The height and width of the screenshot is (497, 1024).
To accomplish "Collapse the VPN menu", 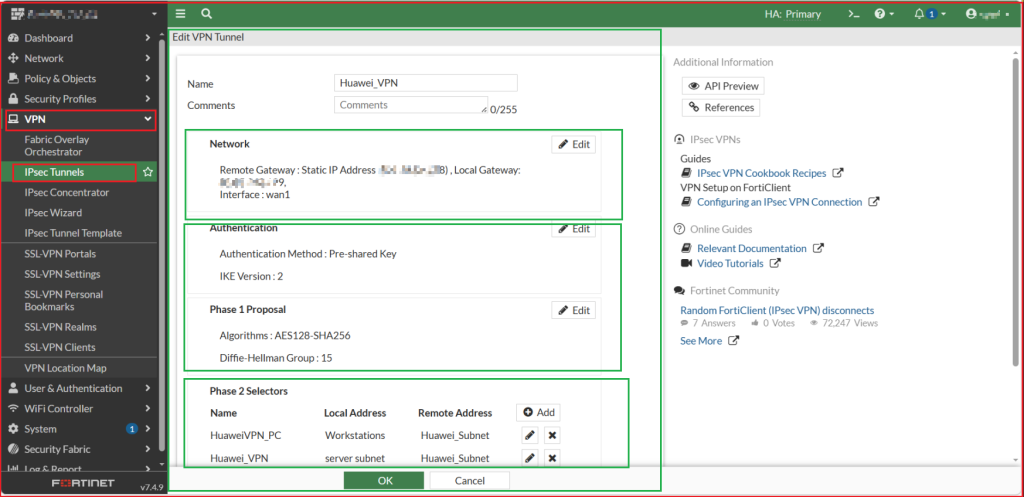I will [x=80, y=120].
